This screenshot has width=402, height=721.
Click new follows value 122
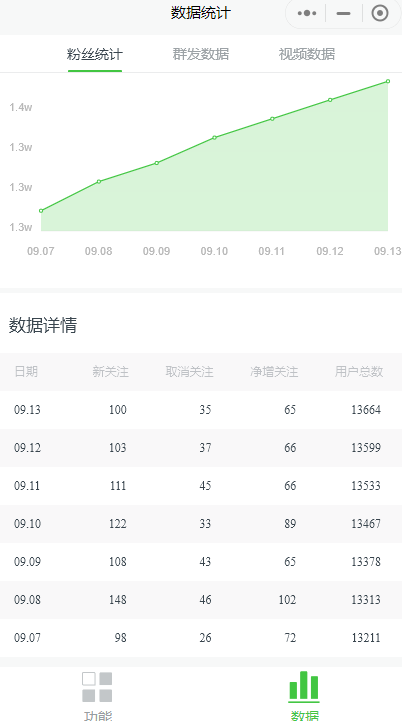118,524
